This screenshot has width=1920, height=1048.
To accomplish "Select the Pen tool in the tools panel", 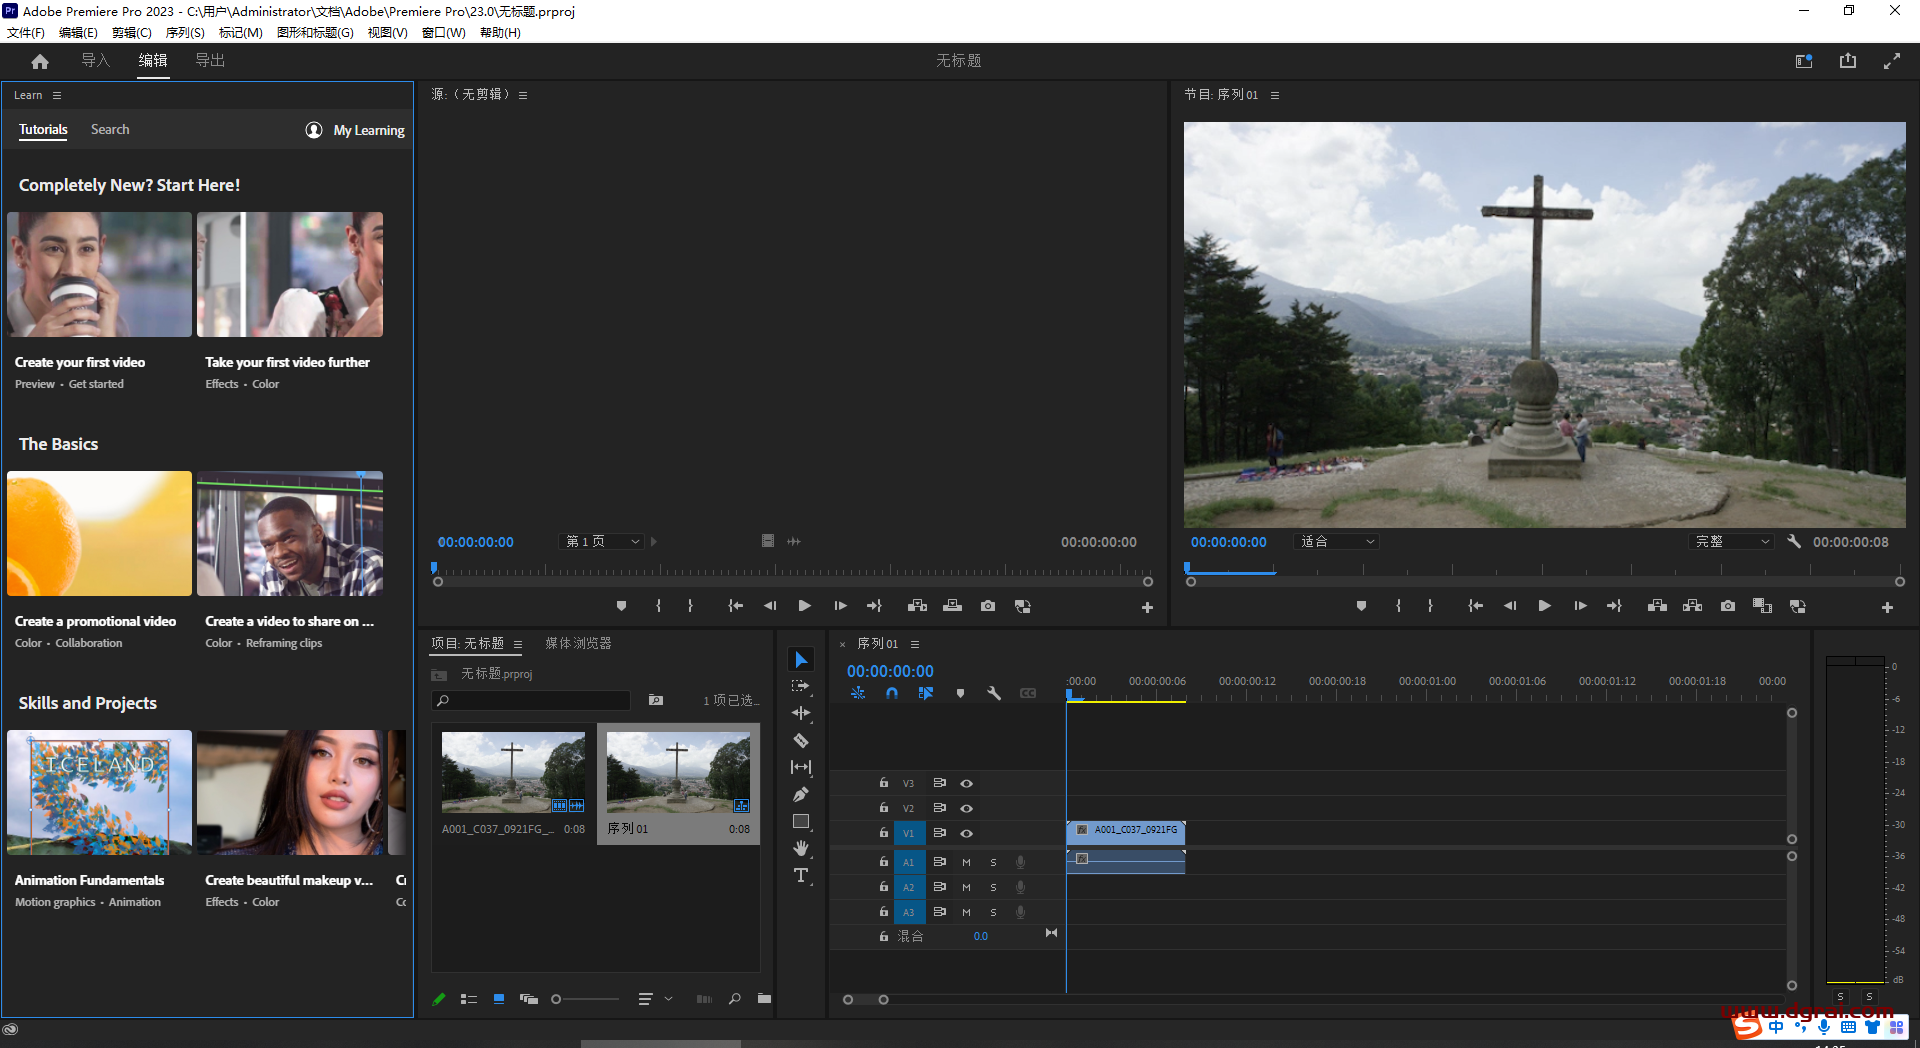I will point(800,794).
